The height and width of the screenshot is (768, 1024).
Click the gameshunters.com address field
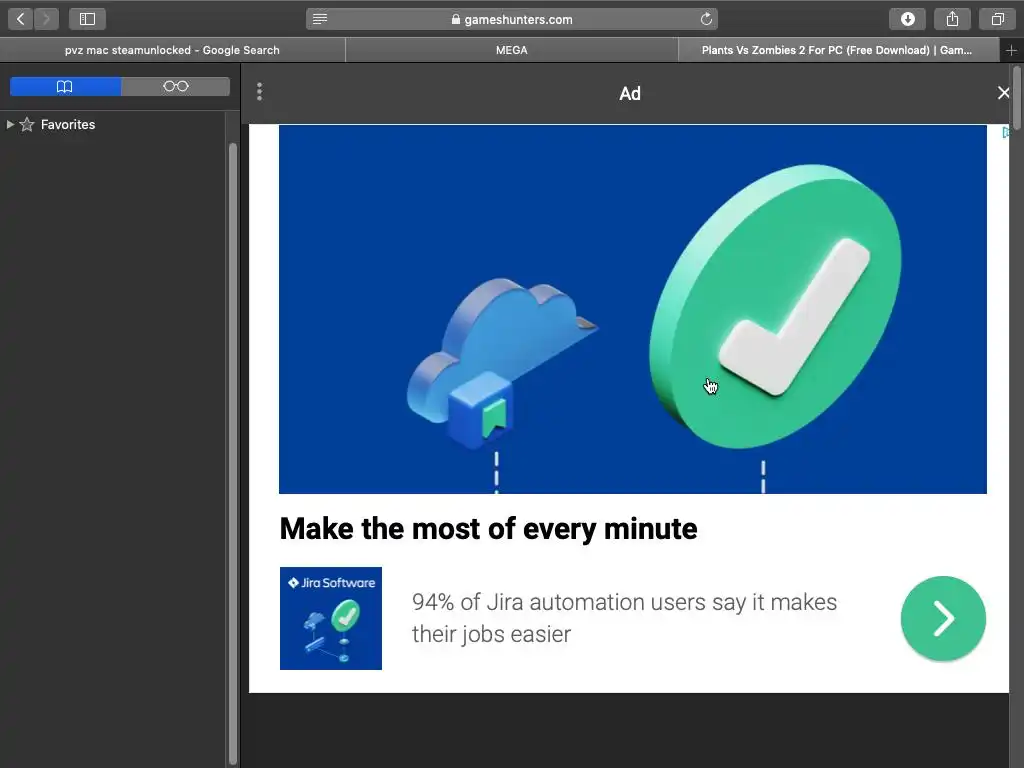(512, 19)
